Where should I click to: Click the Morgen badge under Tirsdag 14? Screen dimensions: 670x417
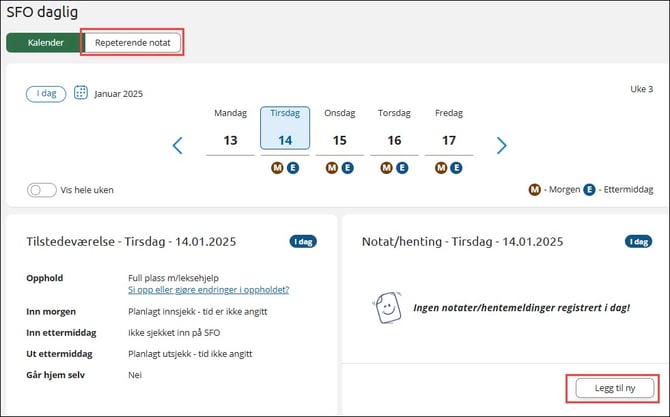coord(278,168)
